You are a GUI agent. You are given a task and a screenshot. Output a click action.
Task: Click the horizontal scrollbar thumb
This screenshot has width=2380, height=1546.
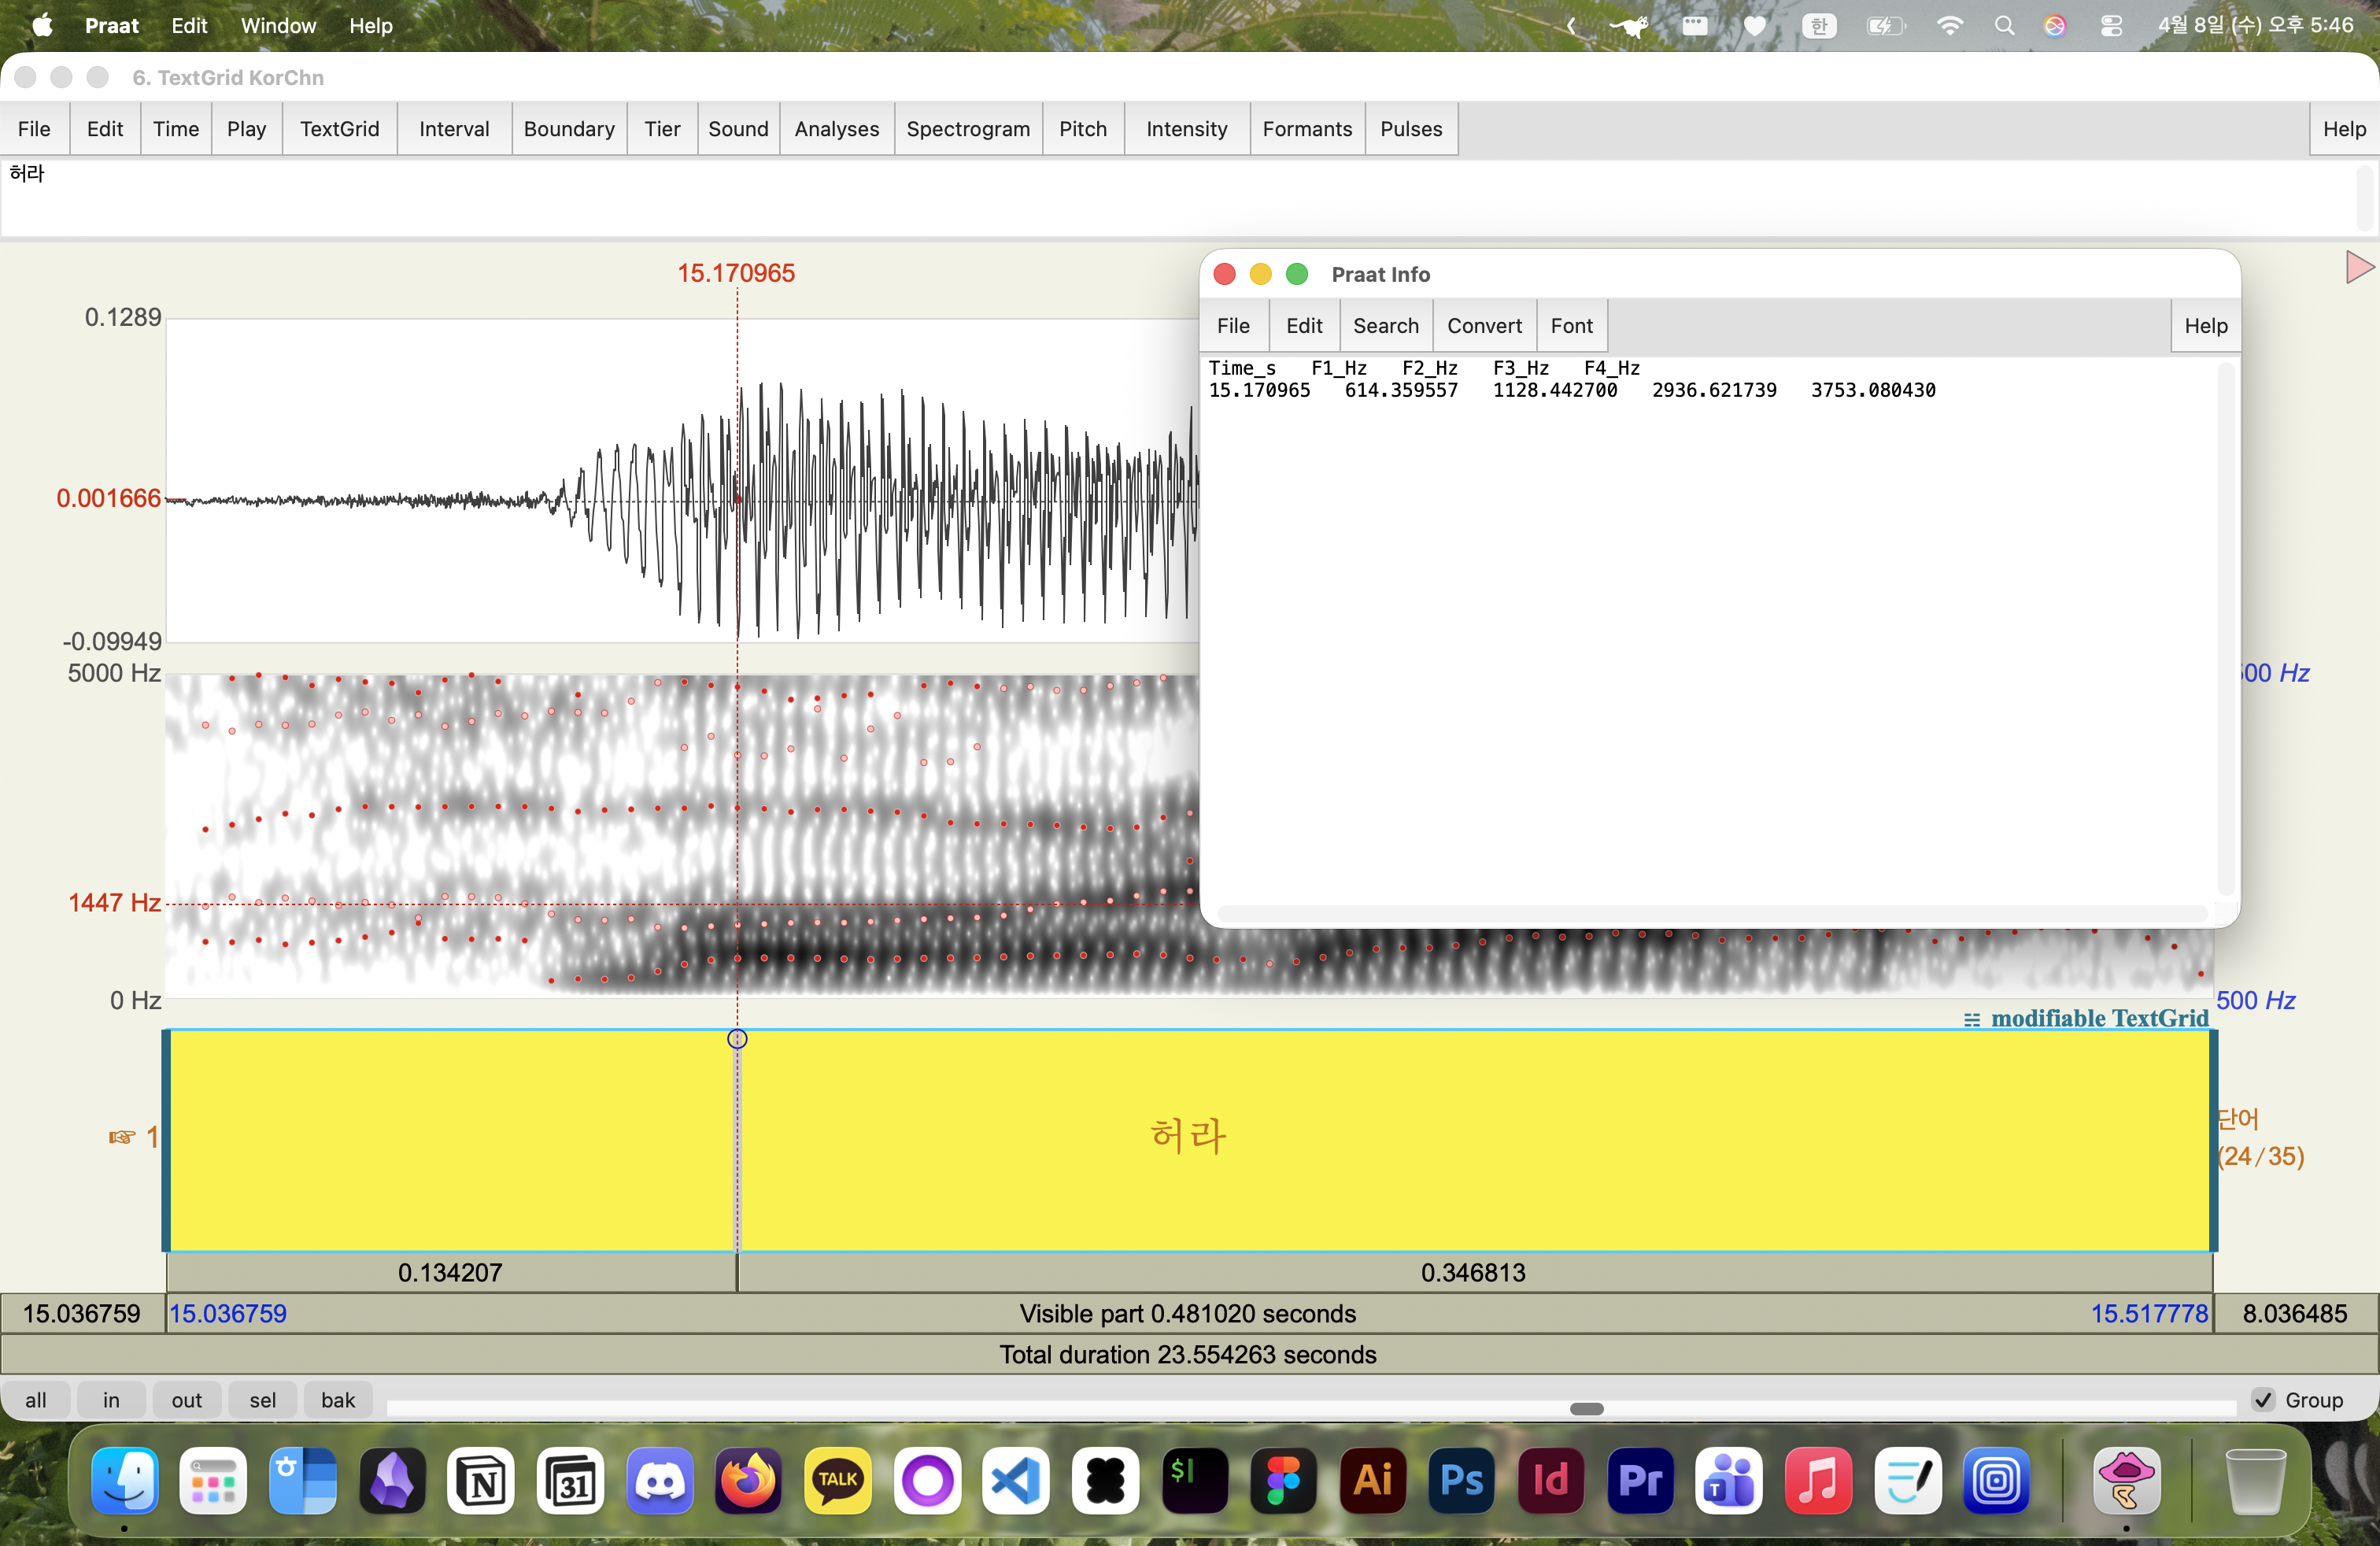point(1586,1409)
